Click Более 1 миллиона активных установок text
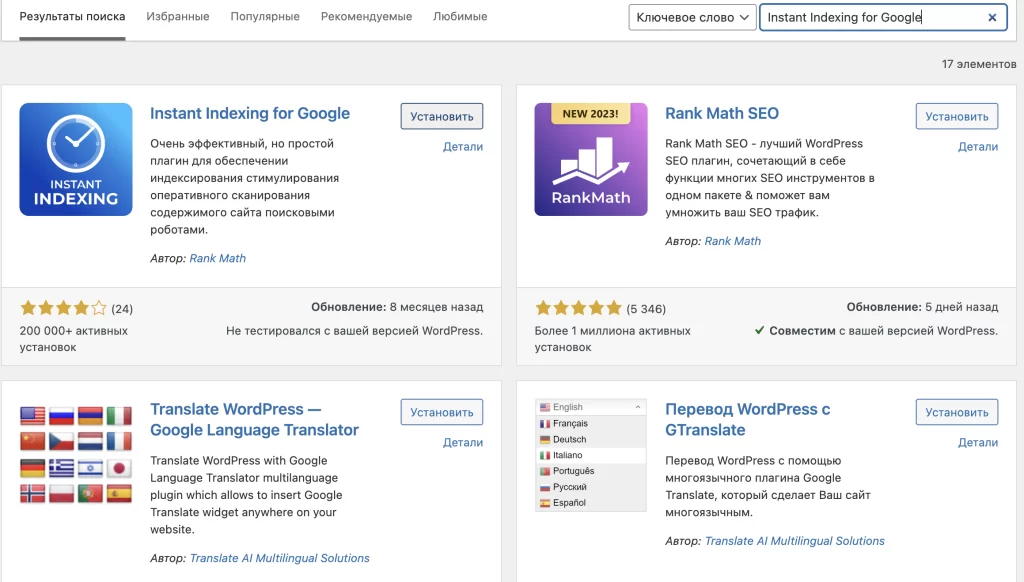This screenshot has height=582, width=1024. [613, 339]
